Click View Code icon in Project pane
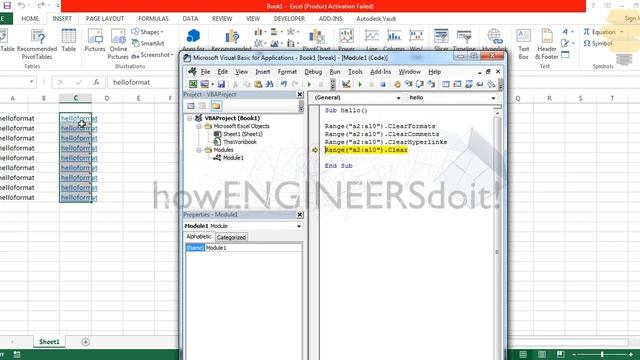This screenshot has height=360, width=640. click(191, 106)
